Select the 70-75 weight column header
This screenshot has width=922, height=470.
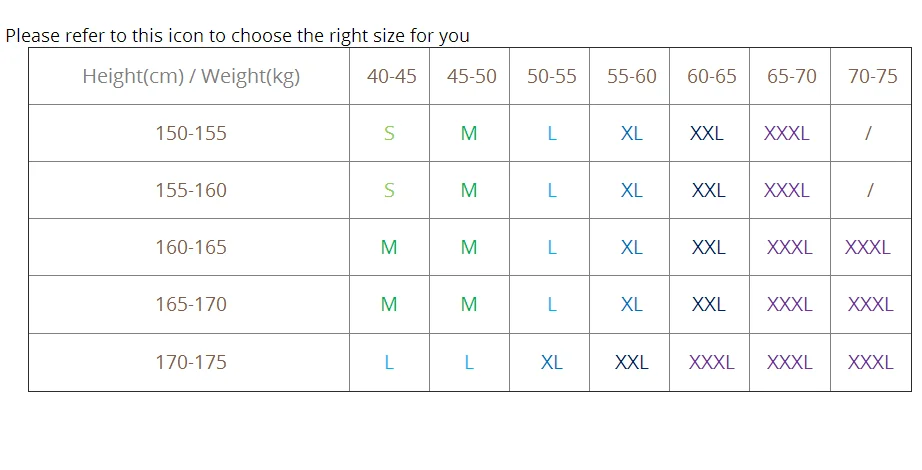click(x=873, y=76)
